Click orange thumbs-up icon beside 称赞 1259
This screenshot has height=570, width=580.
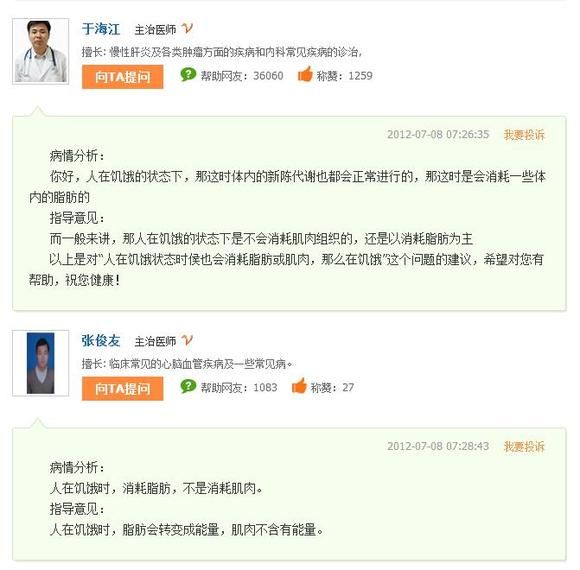click(306, 74)
